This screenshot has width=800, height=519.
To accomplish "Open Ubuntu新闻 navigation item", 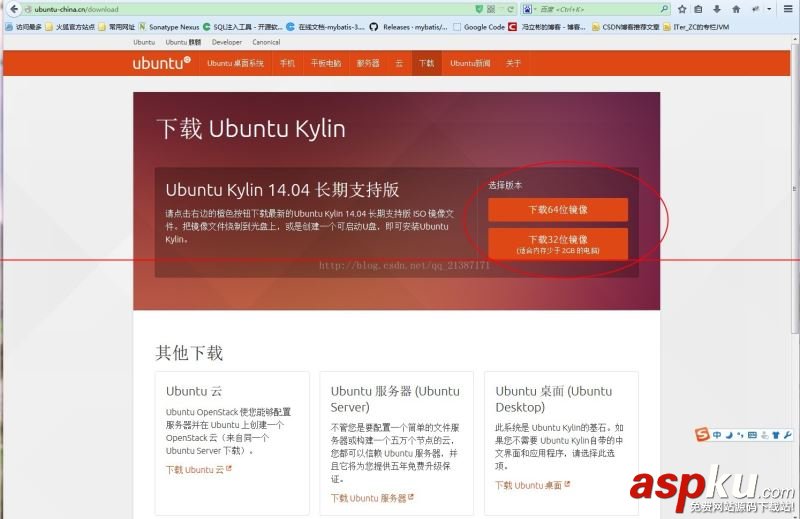I will [470, 63].
